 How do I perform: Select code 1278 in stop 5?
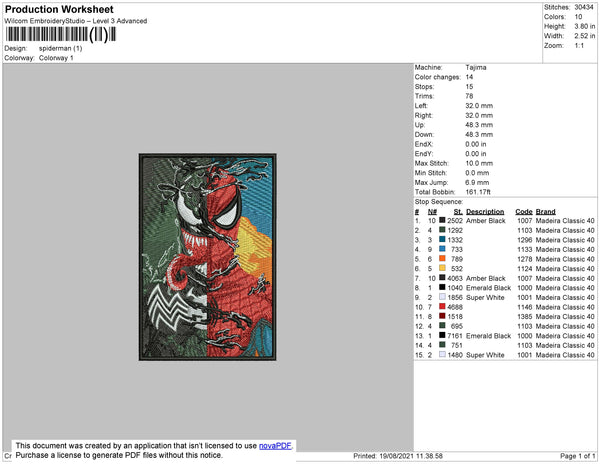525,259
